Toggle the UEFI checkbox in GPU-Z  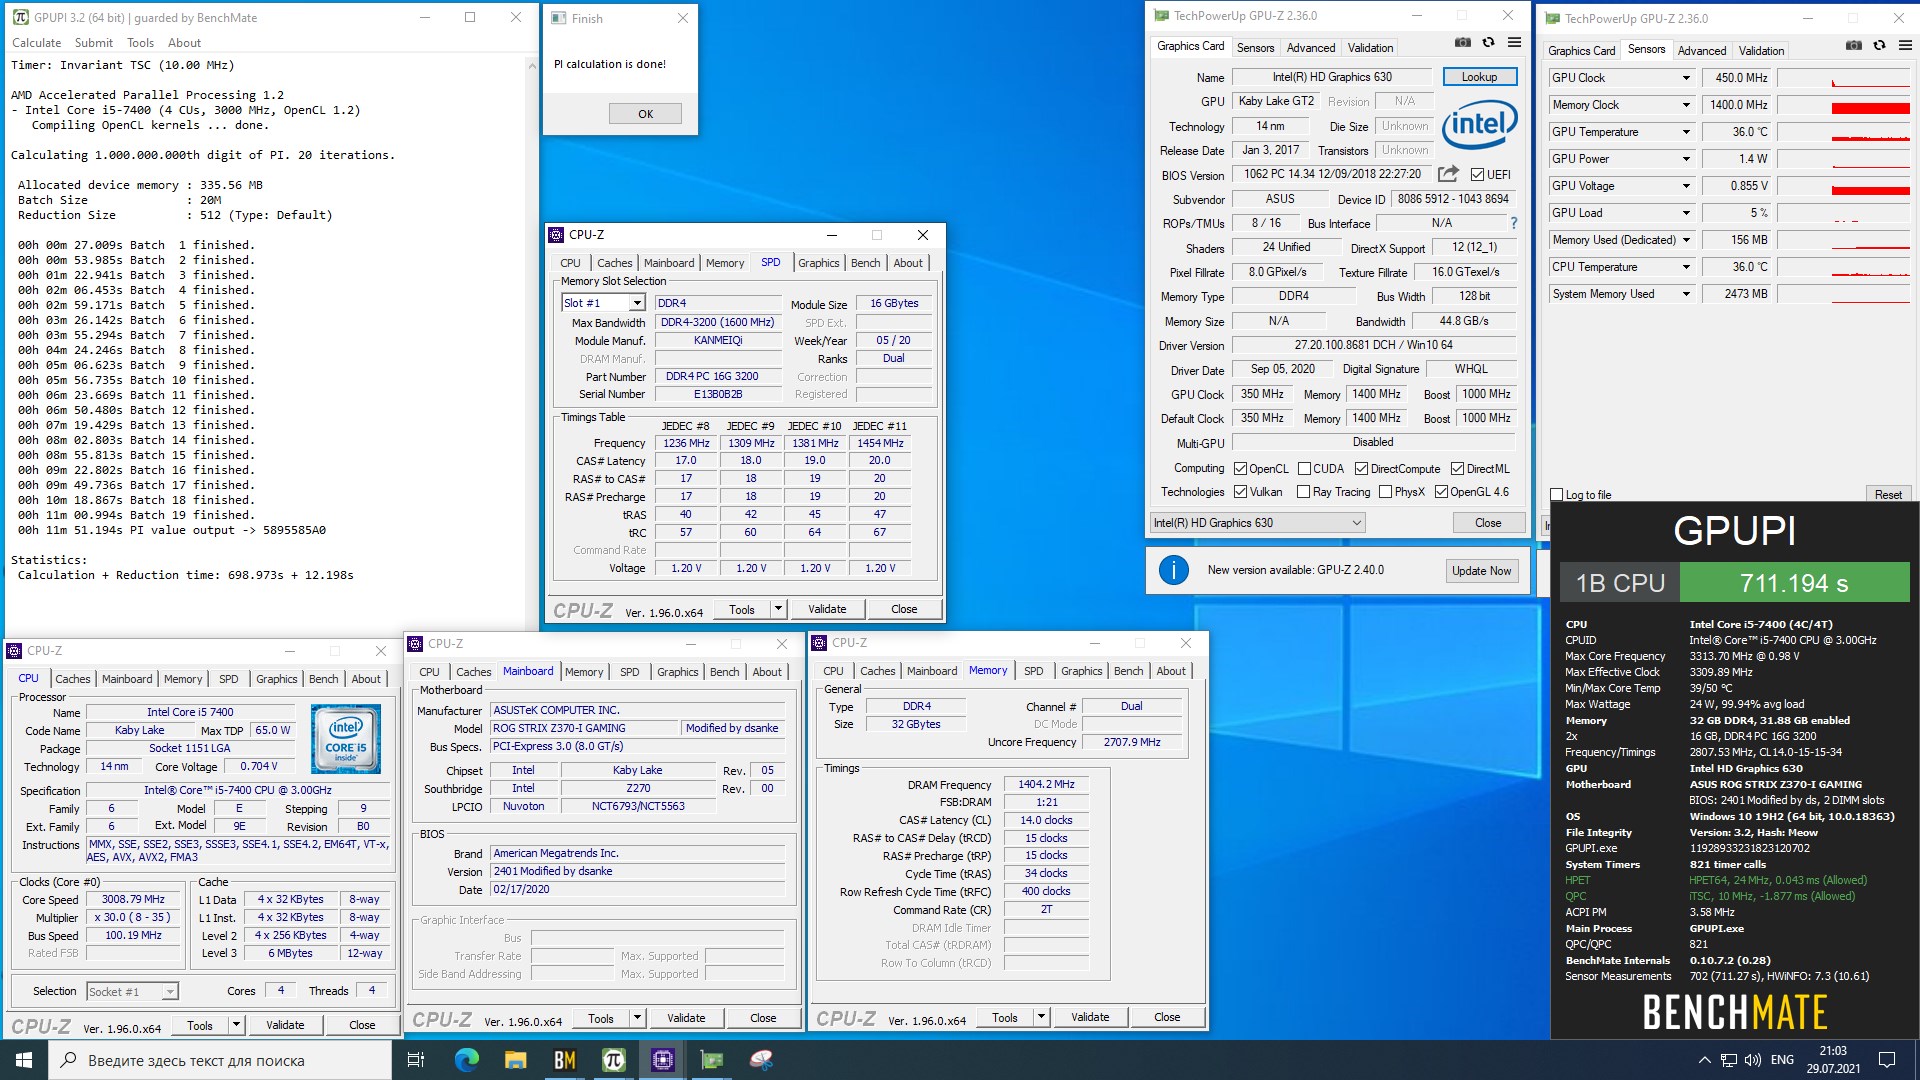(x=1477, y=175)
